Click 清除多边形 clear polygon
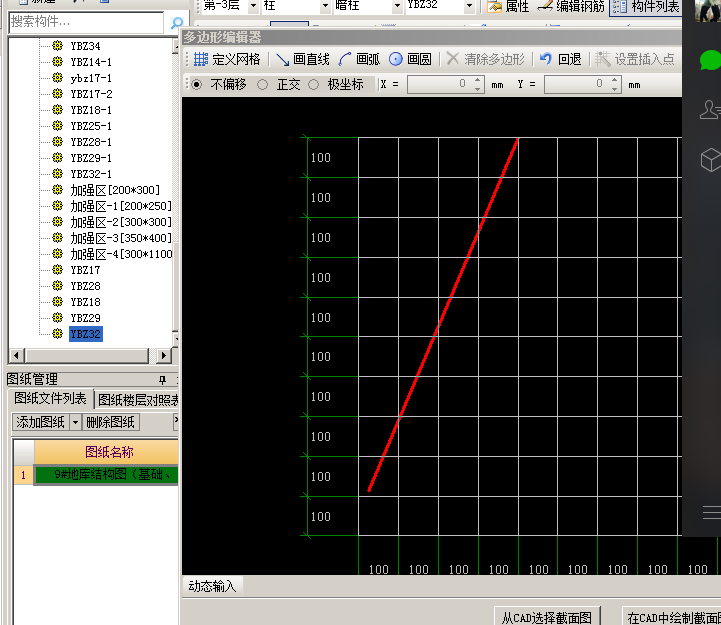 click(x=486, y=59)
